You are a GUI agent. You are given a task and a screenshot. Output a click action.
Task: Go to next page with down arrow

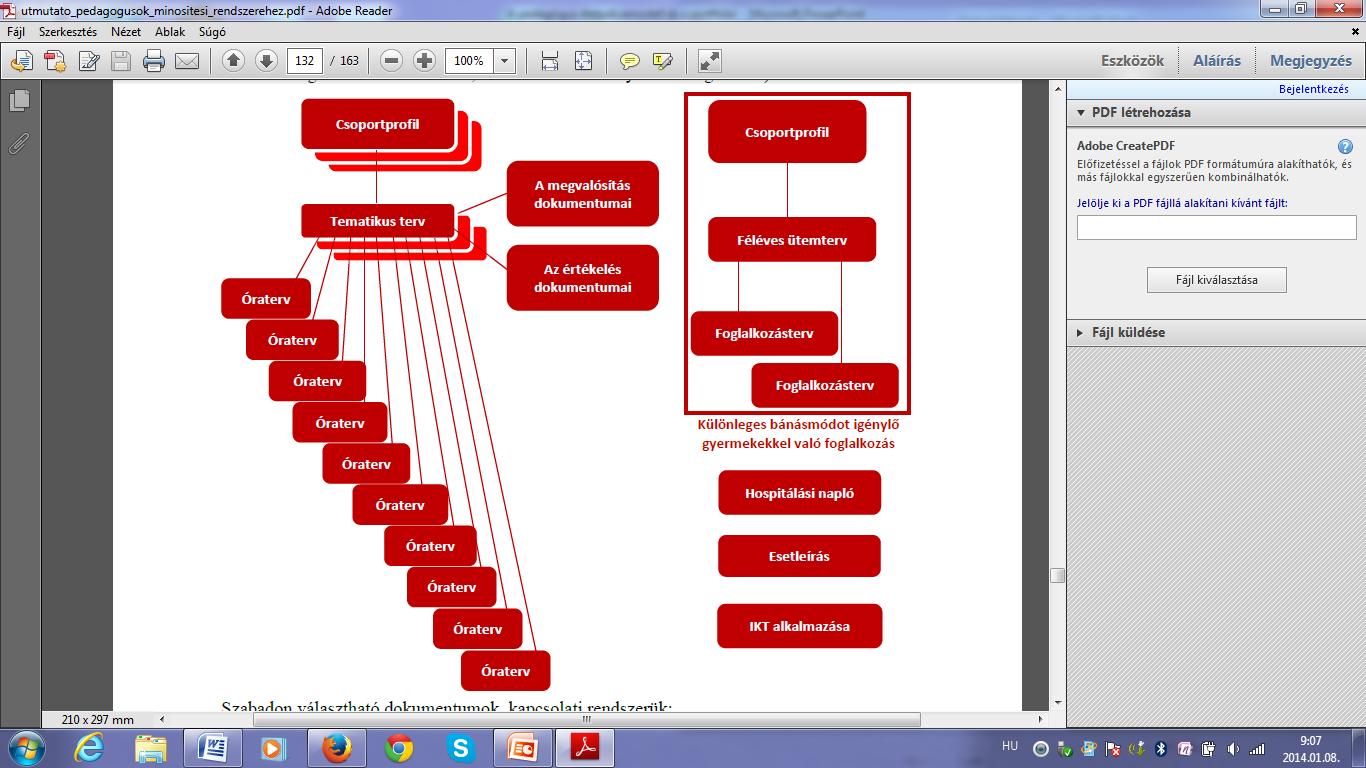pyautogui.click(x=266, y=61)
